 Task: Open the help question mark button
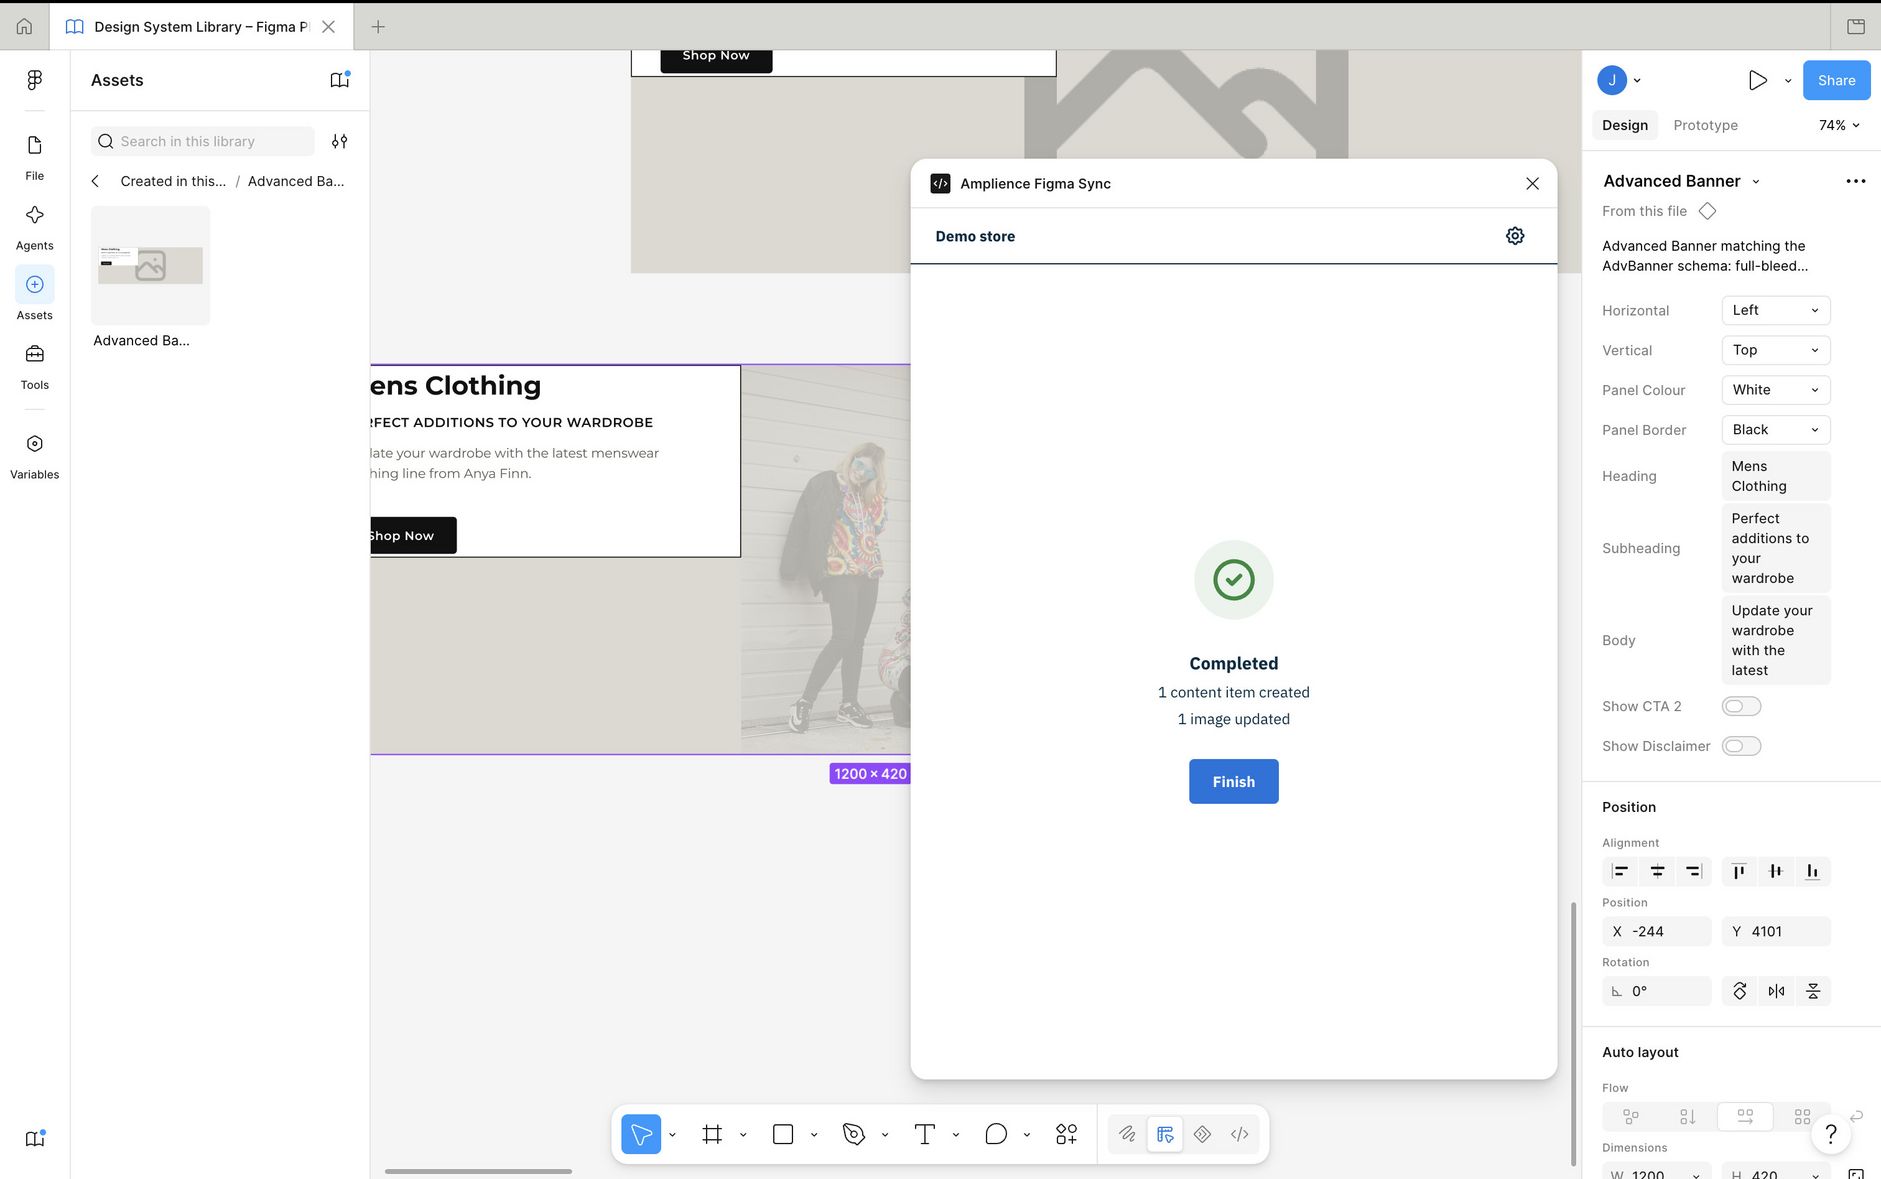pyautogui.click(x=1831, y=1134)
